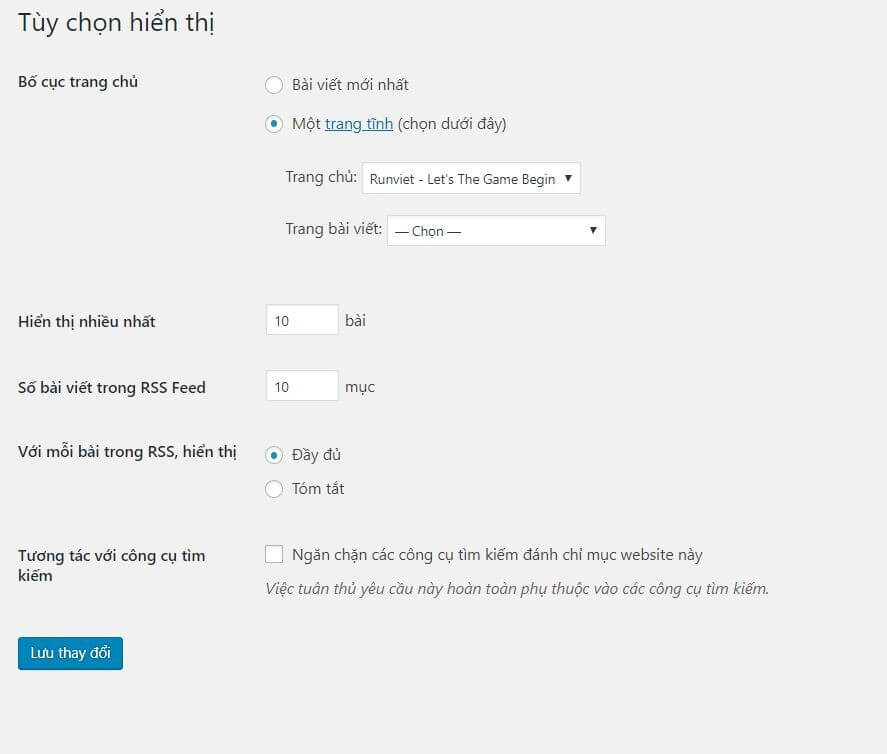Viewport: 887px width, 754px height.
Task: Click the "Hiển thị nhiều nhất" number field
Action: point(302,321)
